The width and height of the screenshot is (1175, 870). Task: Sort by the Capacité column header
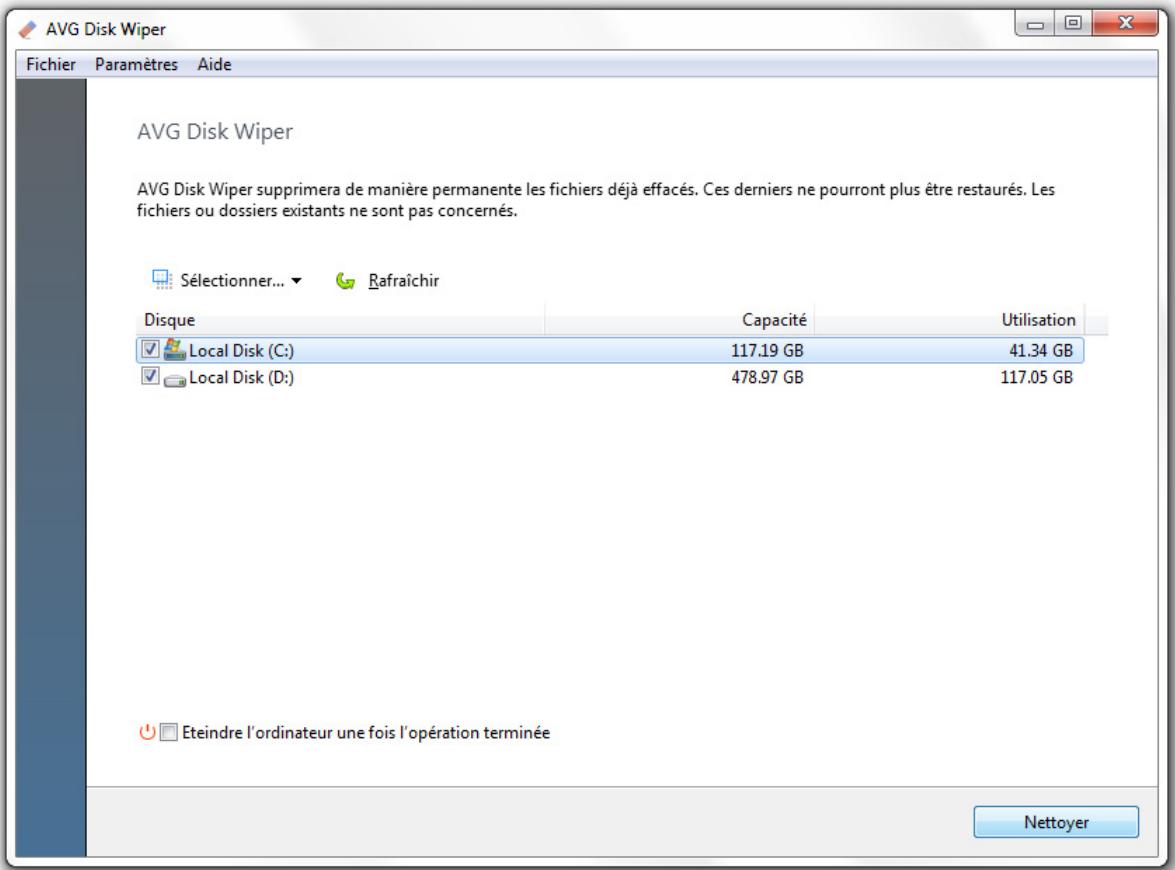pos(679,320)
